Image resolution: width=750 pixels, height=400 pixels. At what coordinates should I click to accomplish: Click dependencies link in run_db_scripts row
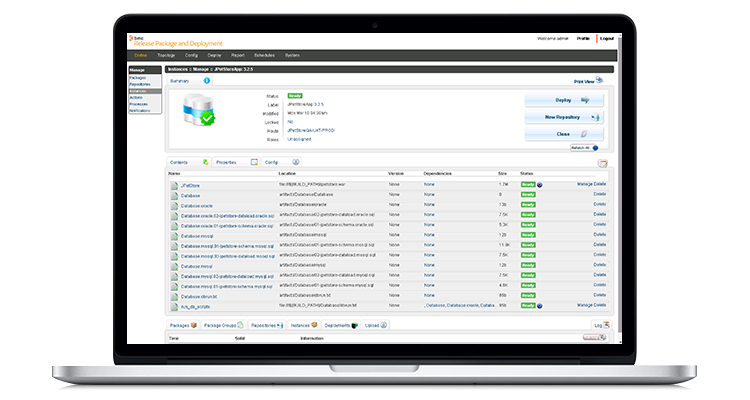click(x=460, y=305)
